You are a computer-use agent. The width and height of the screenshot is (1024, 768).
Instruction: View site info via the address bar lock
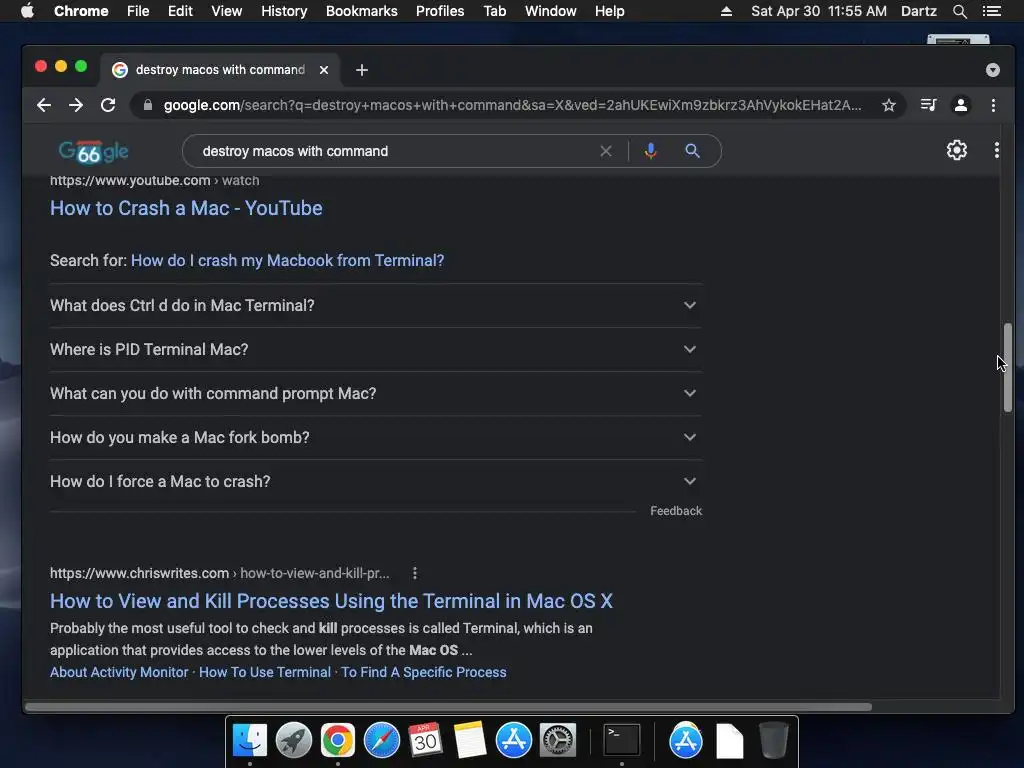click(x=148, y=105)
